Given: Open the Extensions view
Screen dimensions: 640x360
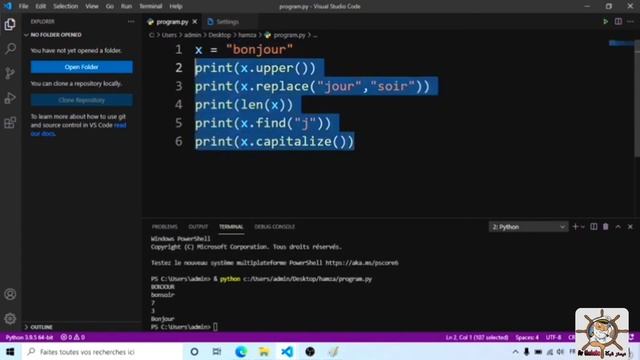Looking at the screenshot, I should pyautogui.click(x=10, y=122).
